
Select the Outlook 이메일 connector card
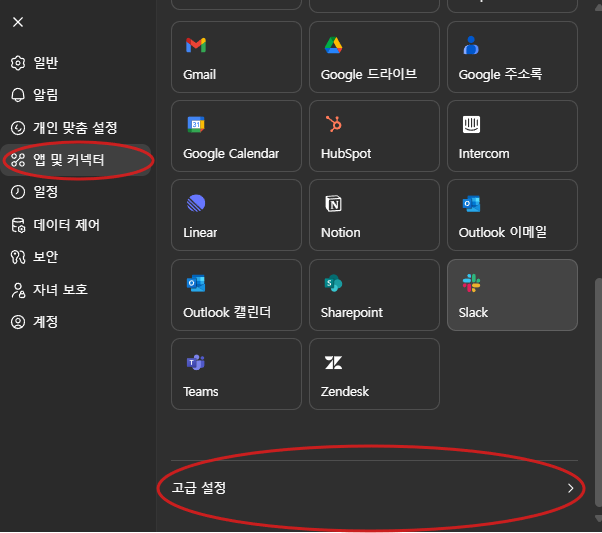point(512,215)
